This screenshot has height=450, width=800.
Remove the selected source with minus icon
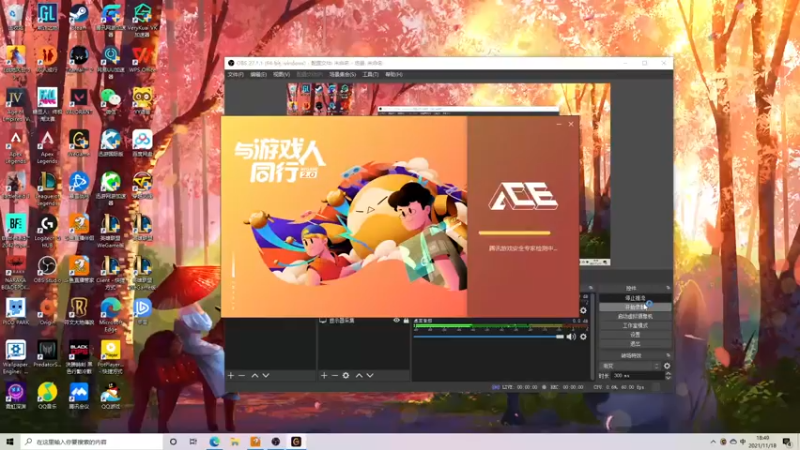pyautogui.click(x=335, y=376)
